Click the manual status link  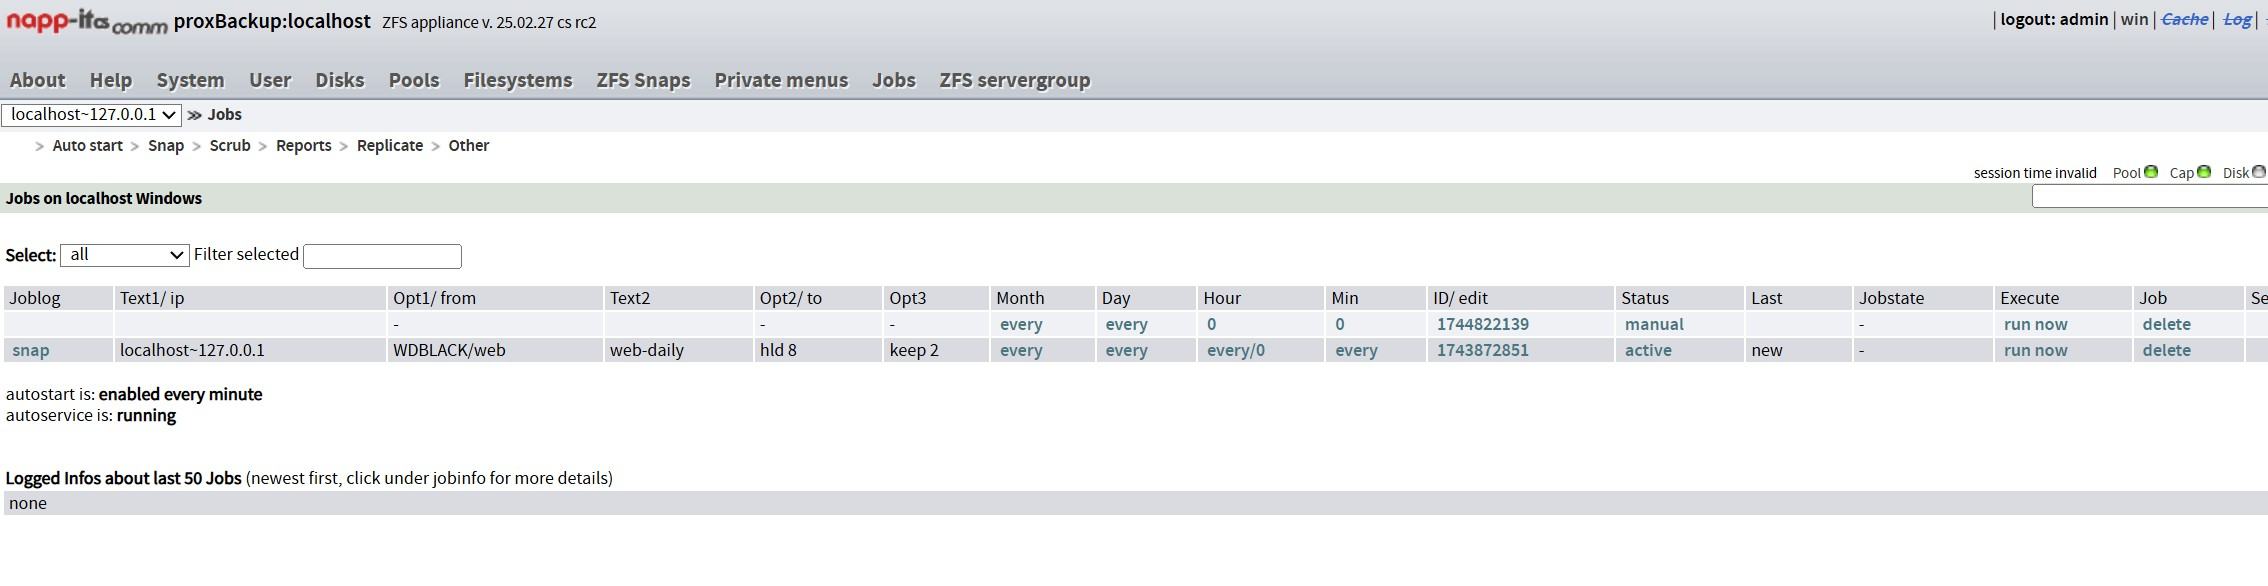click(x=1654, y=325)
